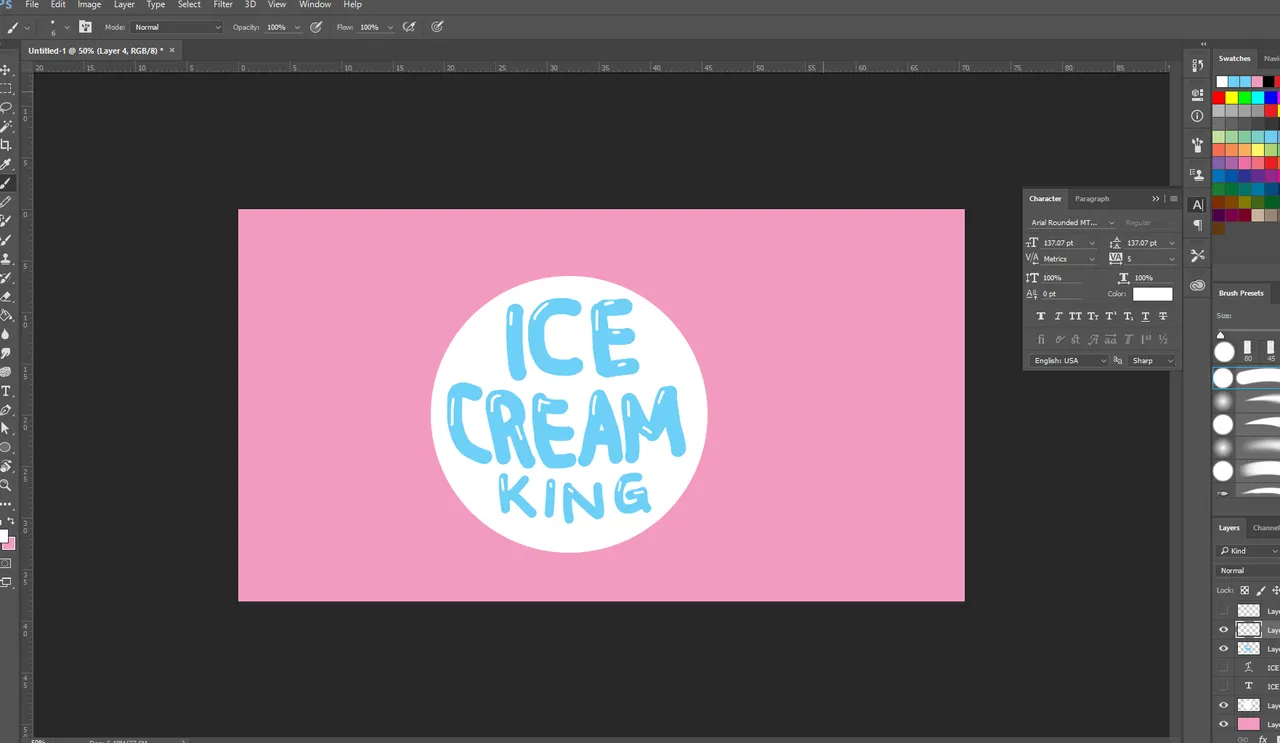The width and height of the screenshot is (1280, 743).
Task: Open the Window menu
Action: (x=315, y=5)
